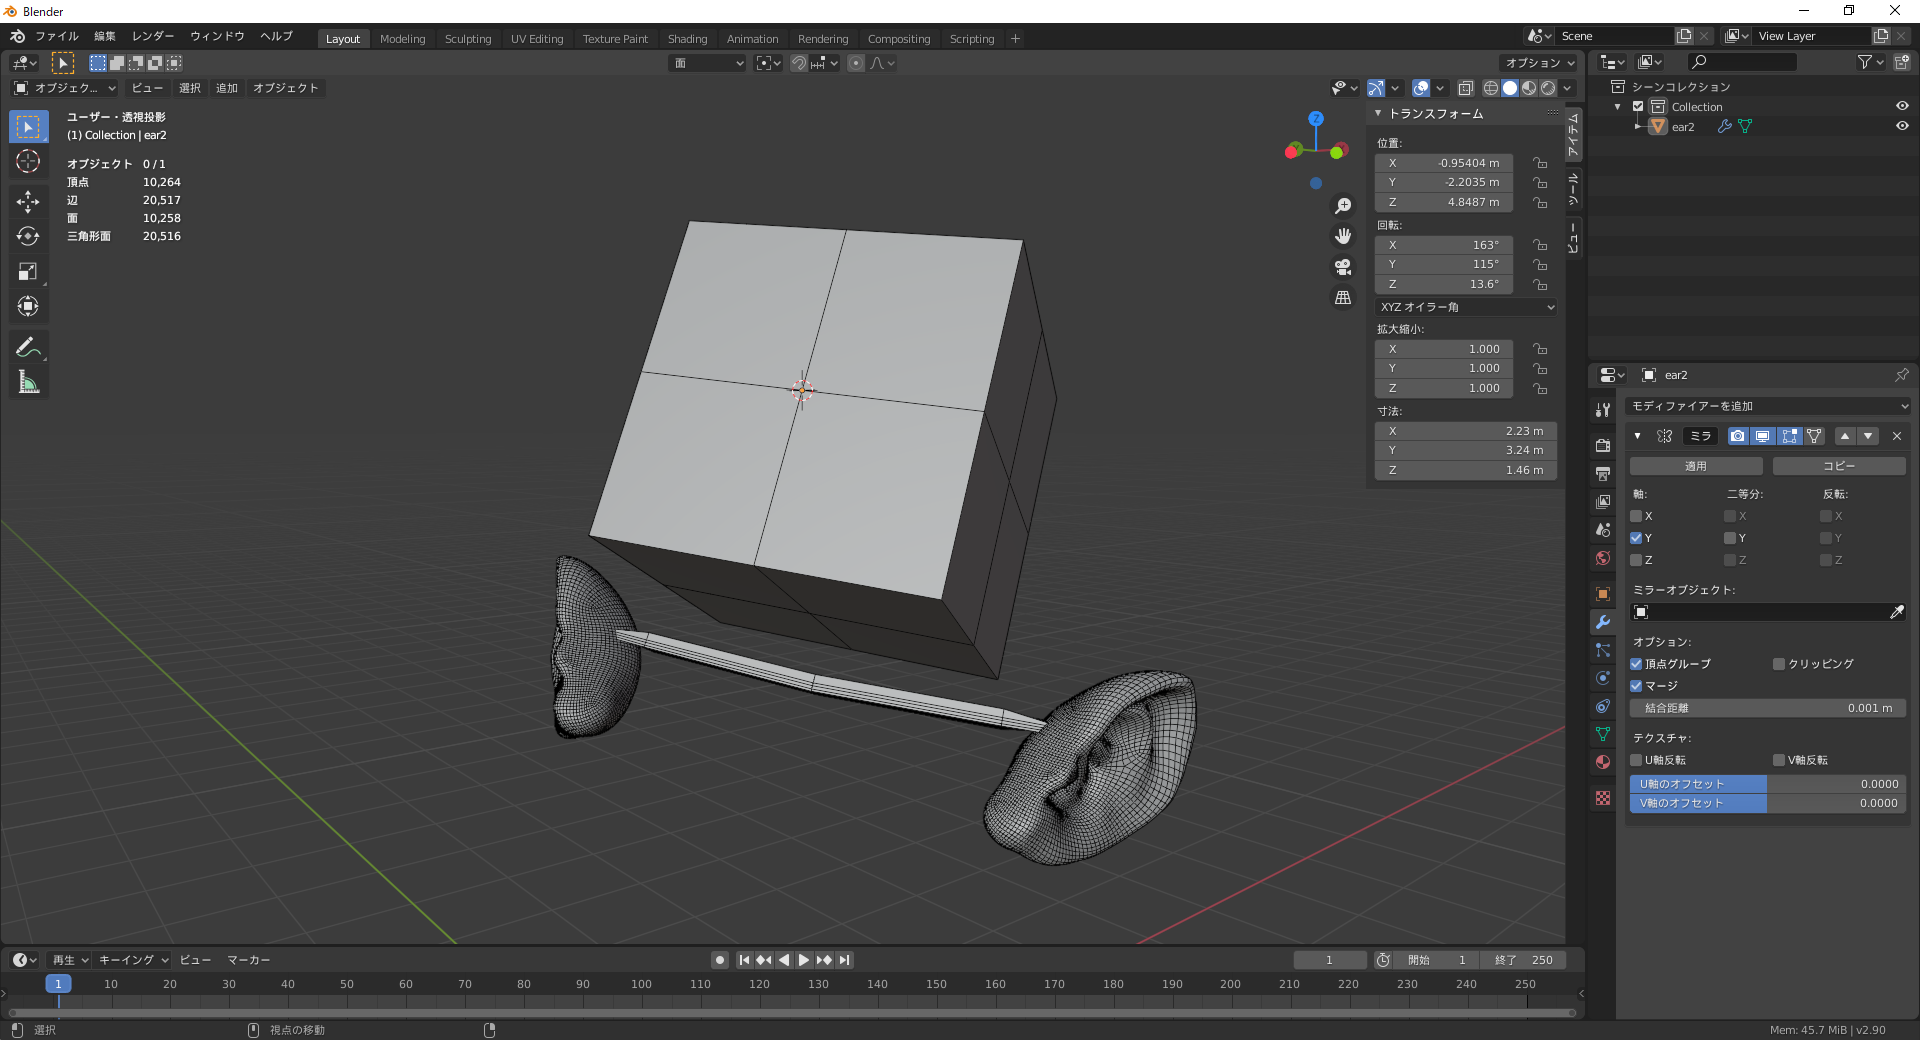Enable the Clipping option (クリッピング)
1920x1040 pixels.
(x=1779, y=664)
